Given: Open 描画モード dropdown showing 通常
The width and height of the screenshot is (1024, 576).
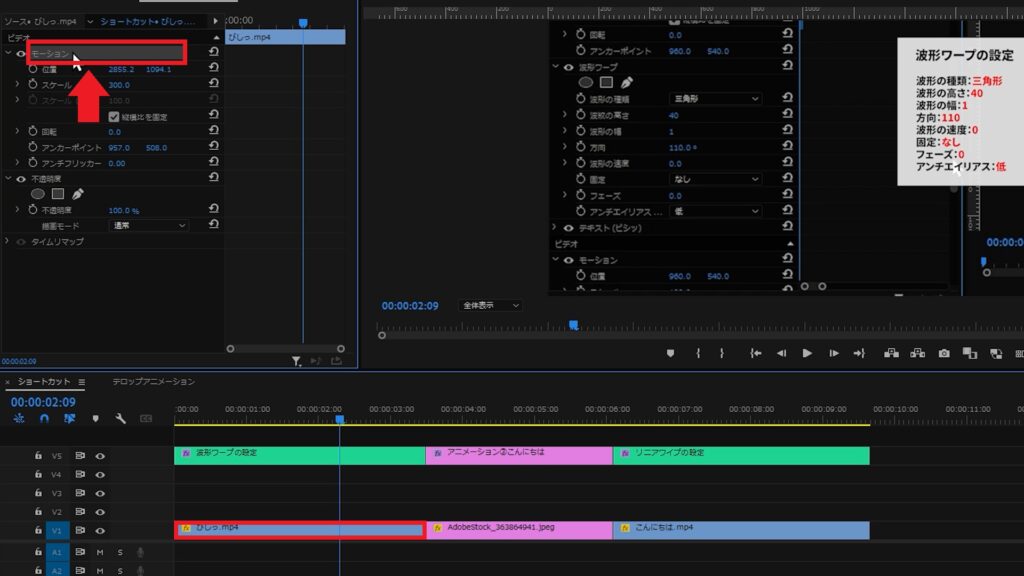Looking at the screenshot, I should click(148, 225).
